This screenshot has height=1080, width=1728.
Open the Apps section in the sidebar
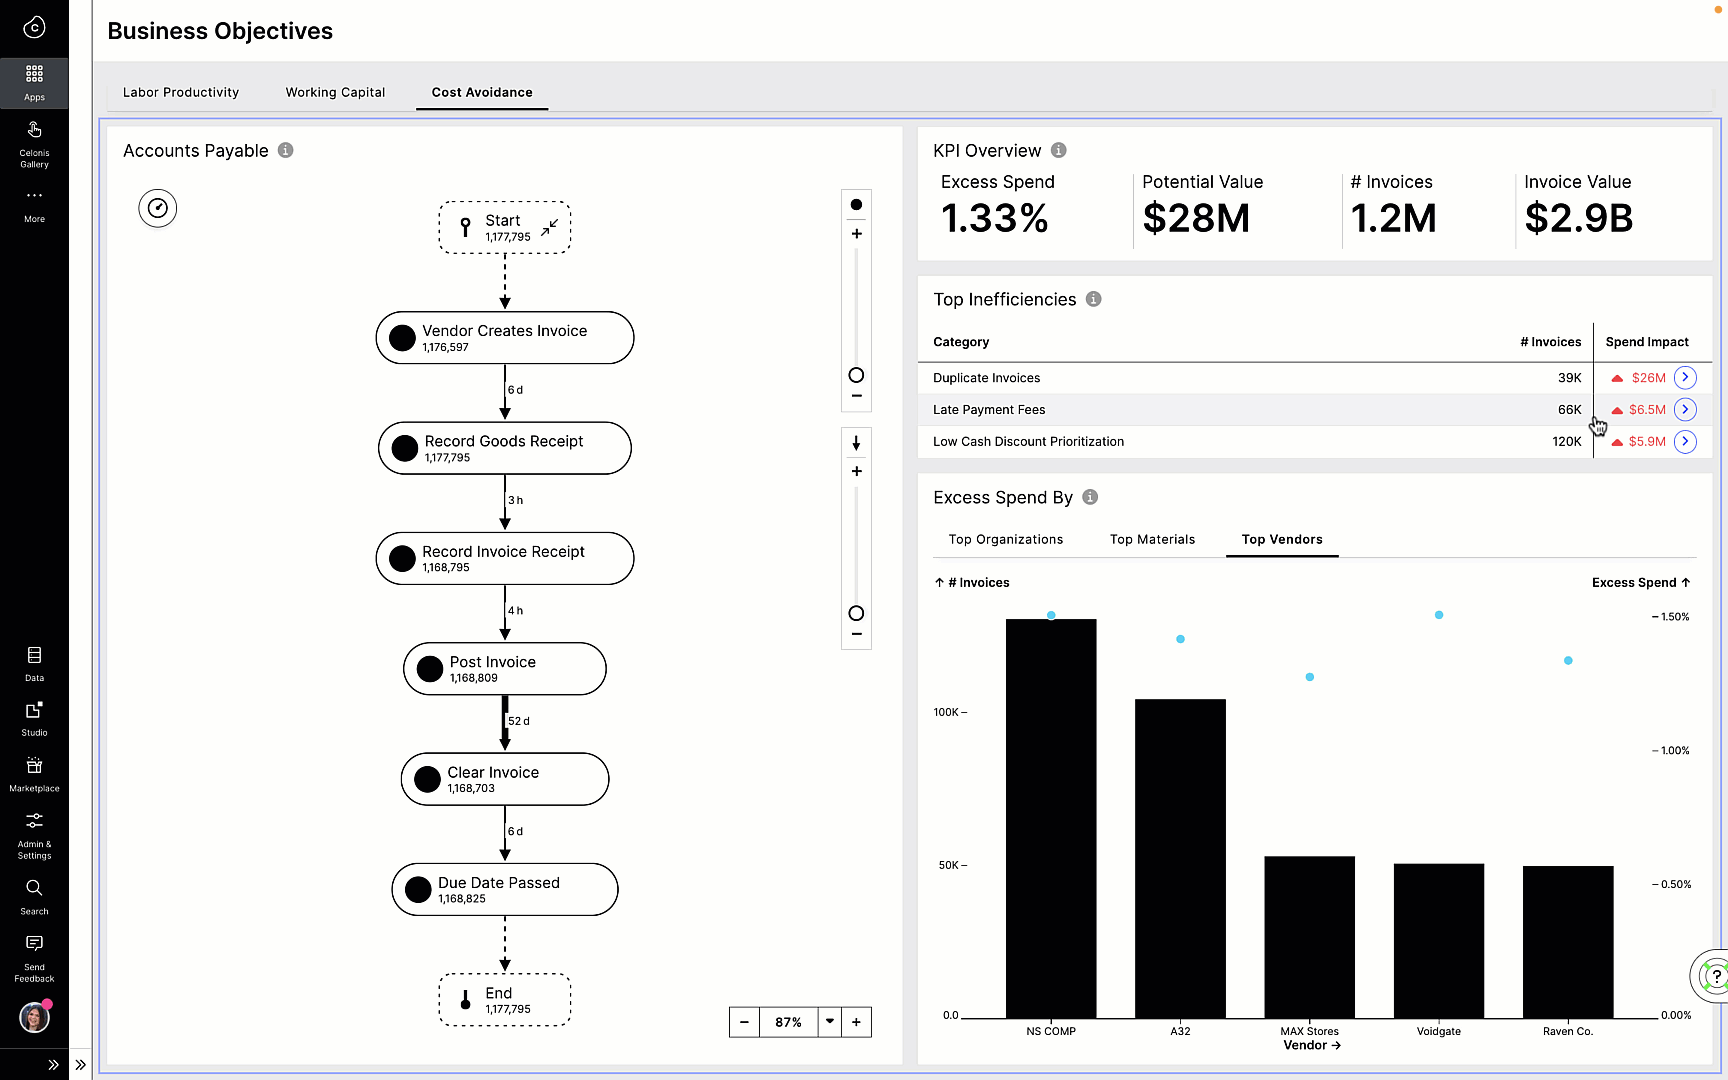click(34, 82)
